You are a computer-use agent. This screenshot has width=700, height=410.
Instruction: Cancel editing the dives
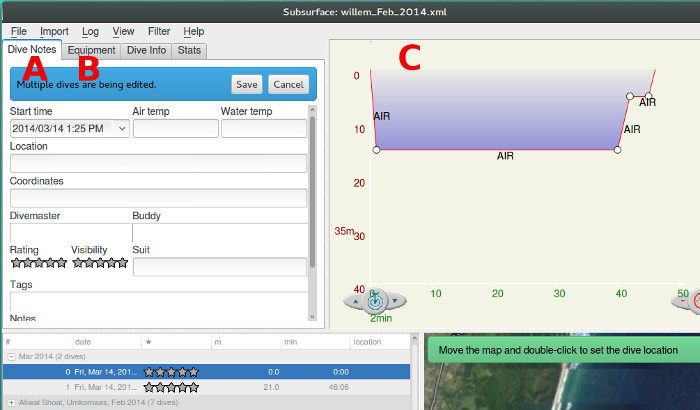click(287, 84)
